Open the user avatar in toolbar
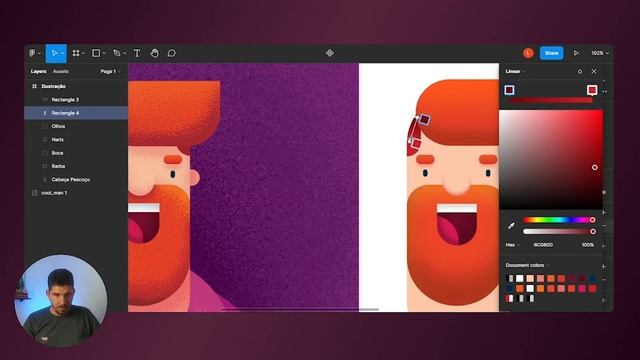Viewport: 640px width, 360px height. (x=528, y=53)
